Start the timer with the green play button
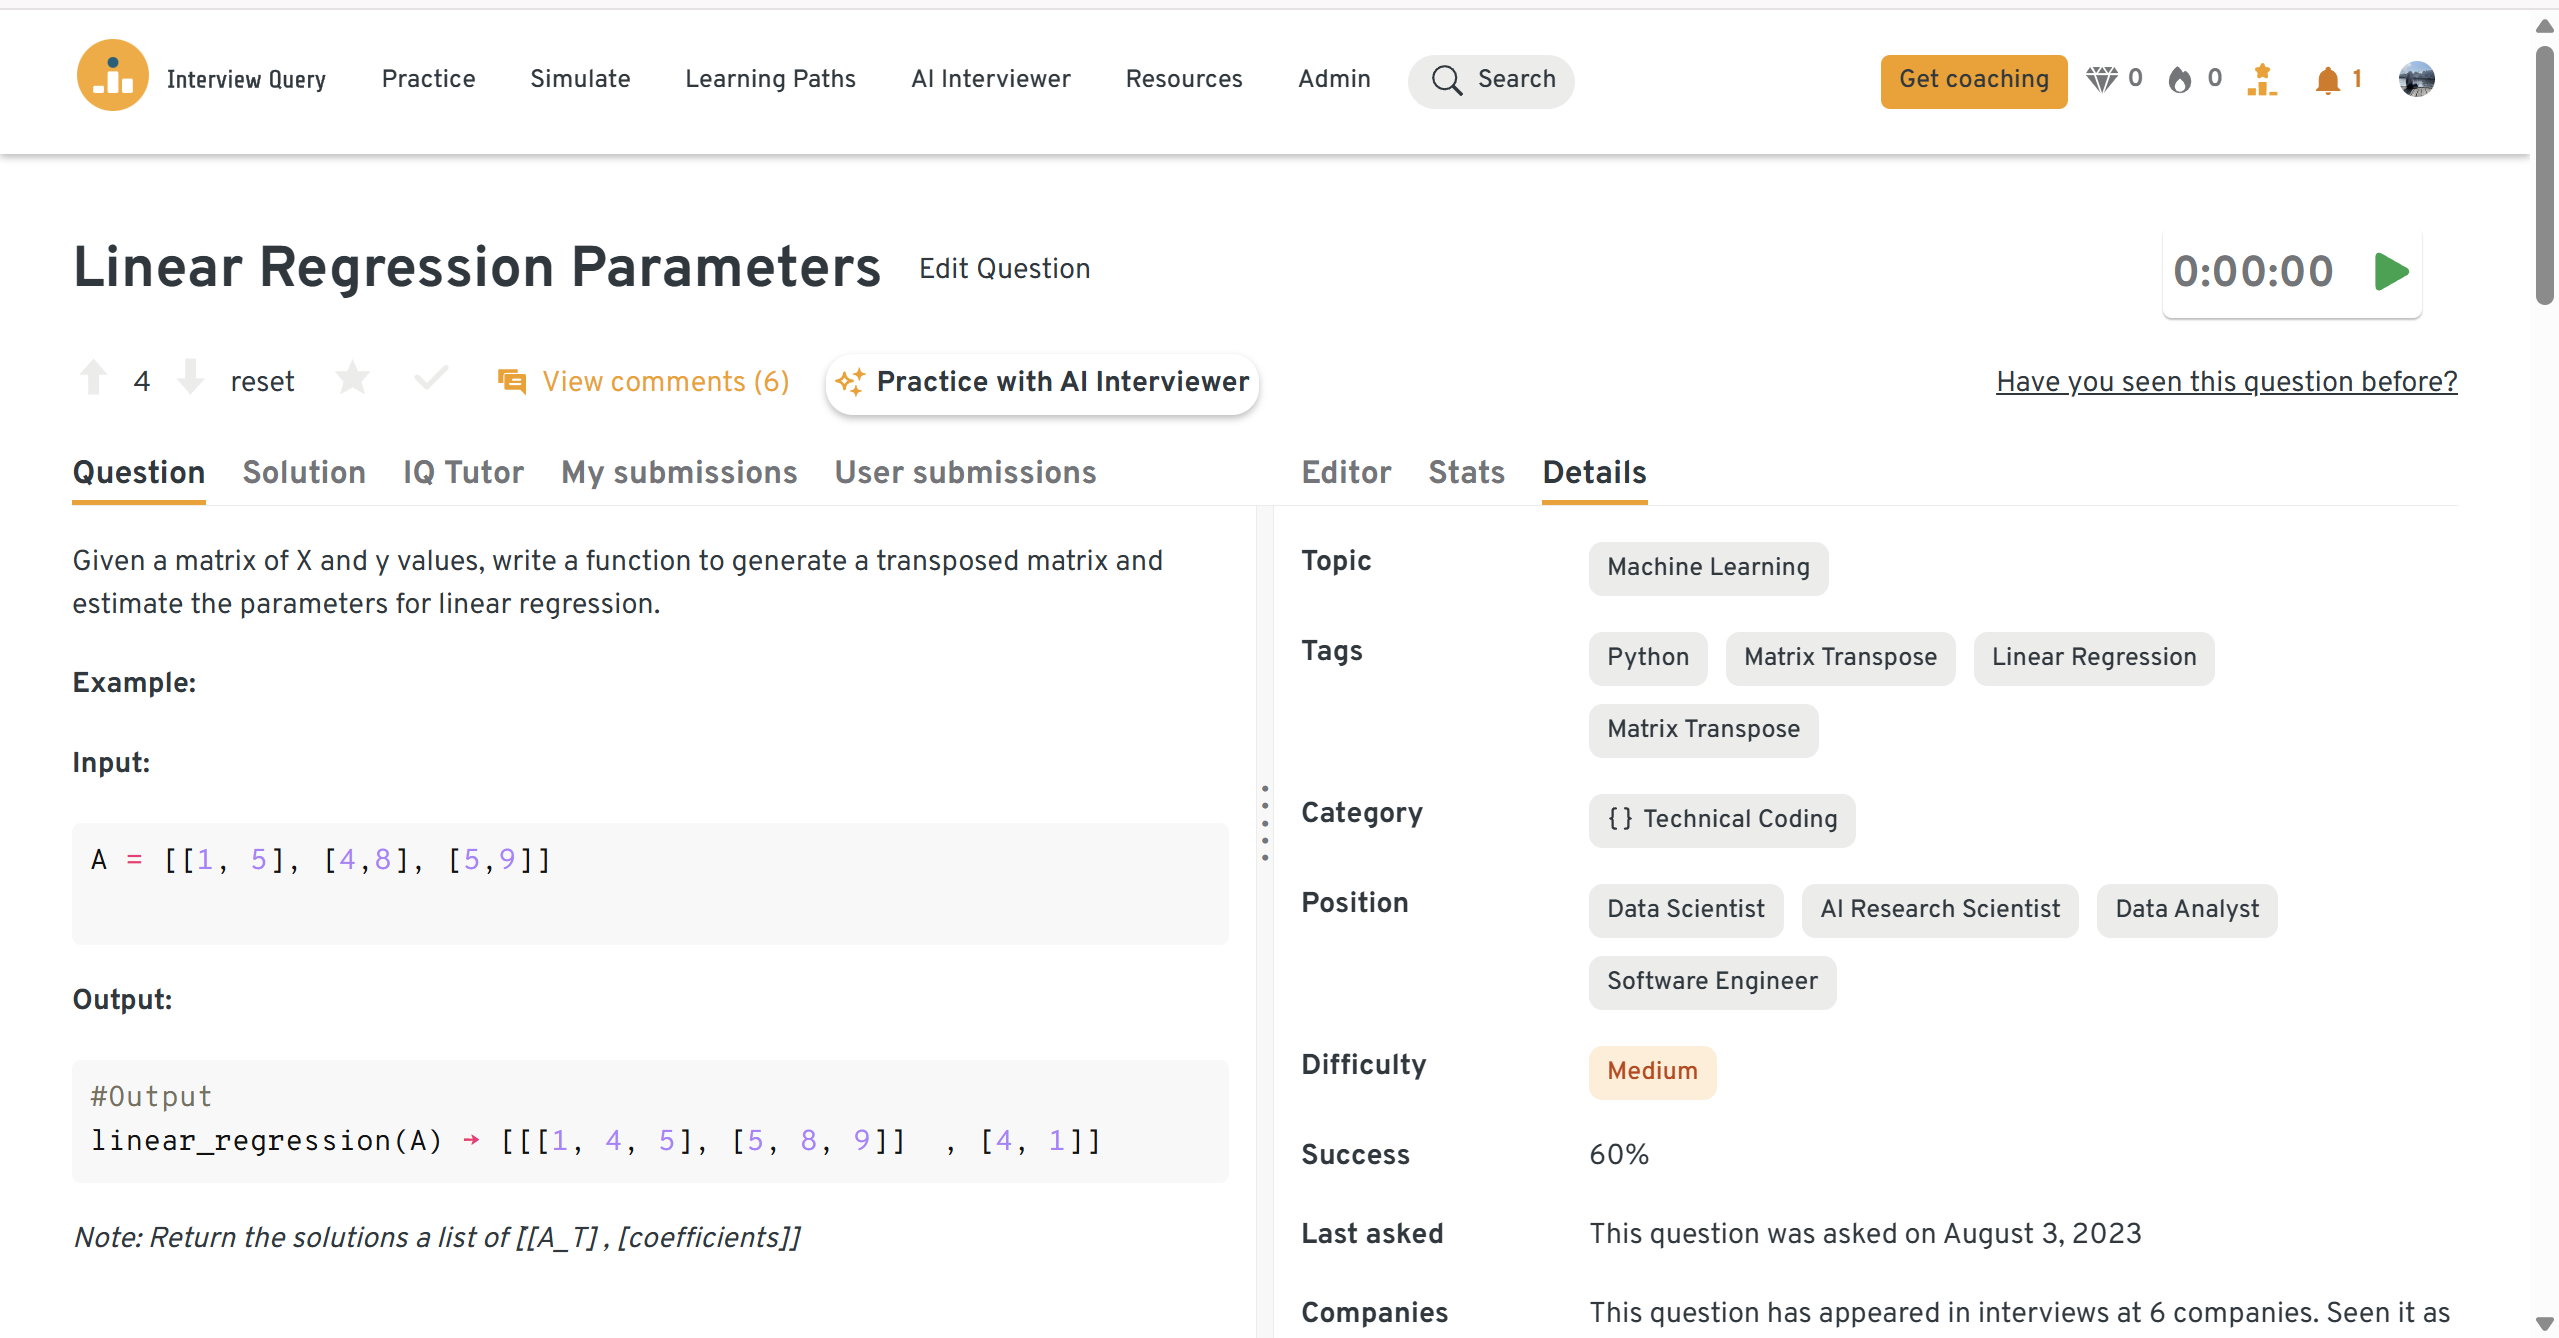 (x=2390, y=272)
